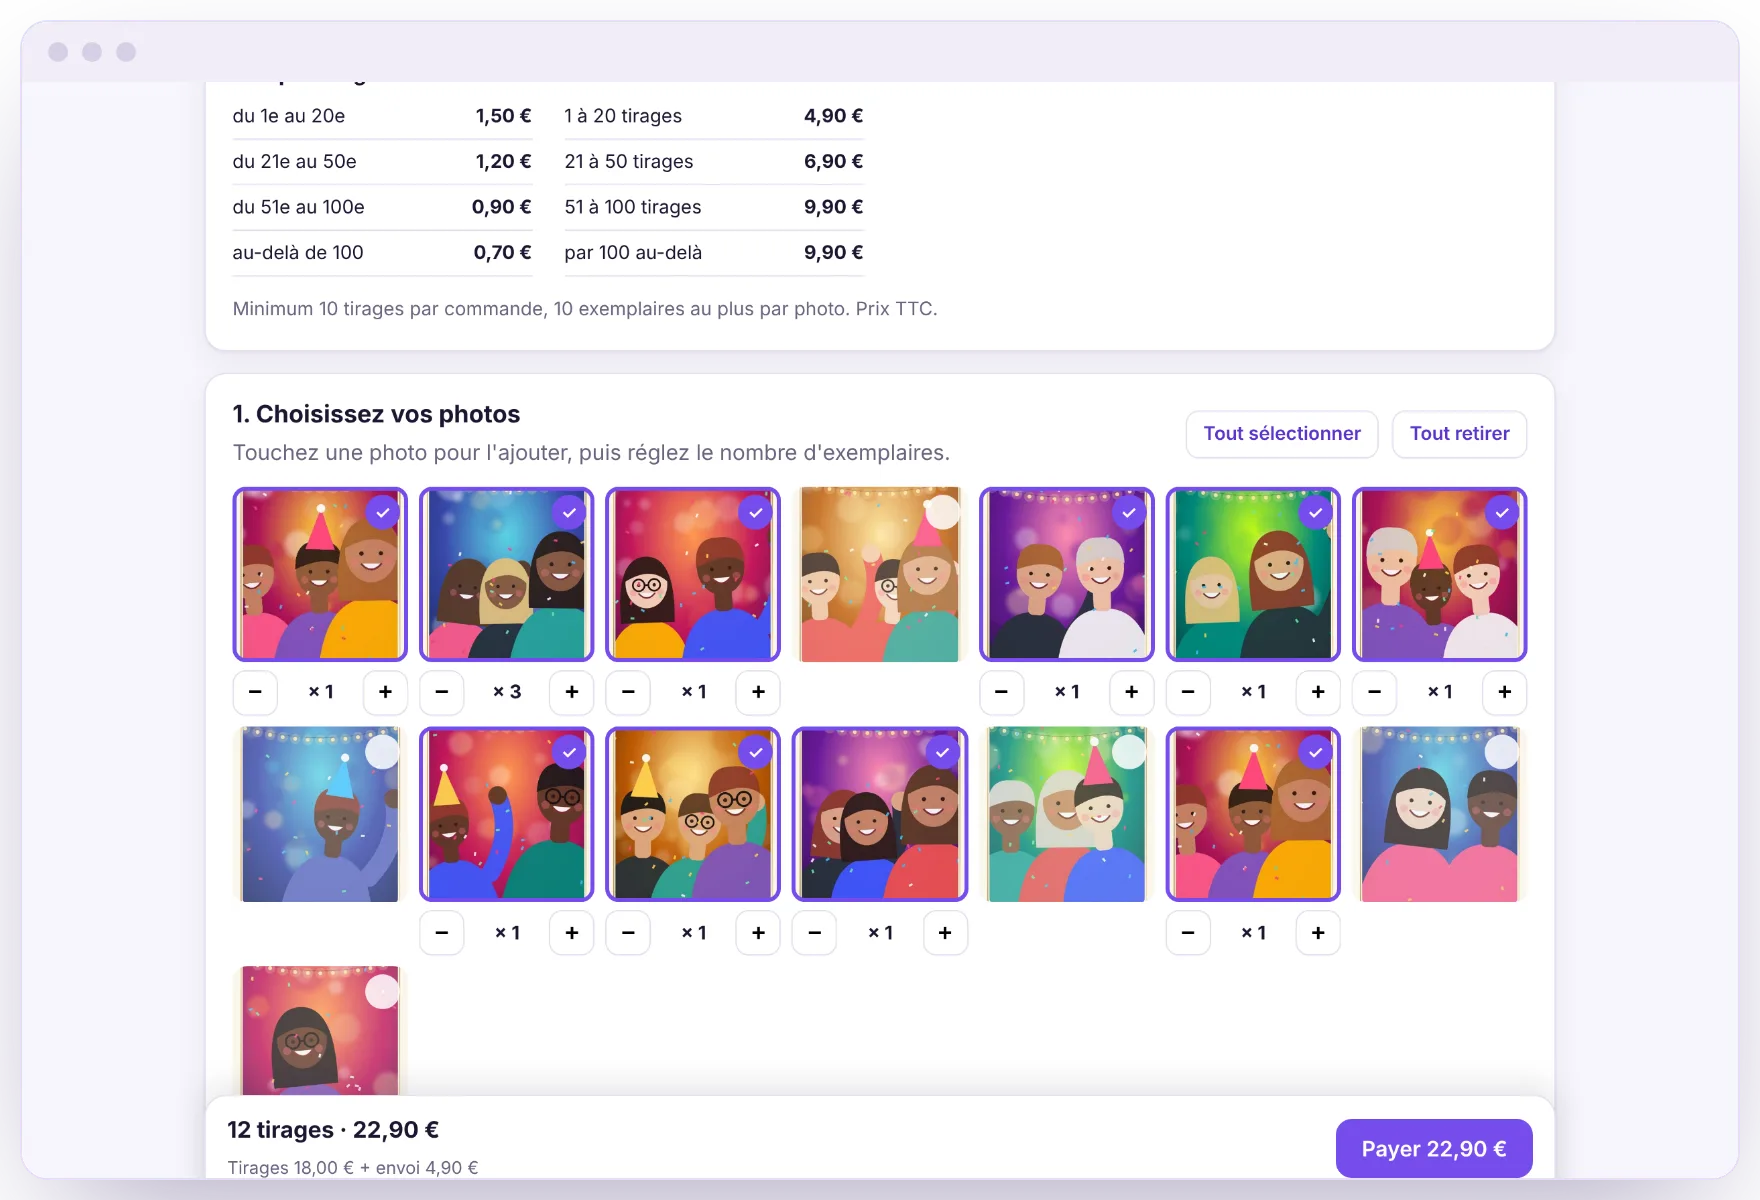The width and height of the screenshot is (1760, 1200).
Task: Click Payer 22,90 € button
Action: [x=1434, y=1148]
